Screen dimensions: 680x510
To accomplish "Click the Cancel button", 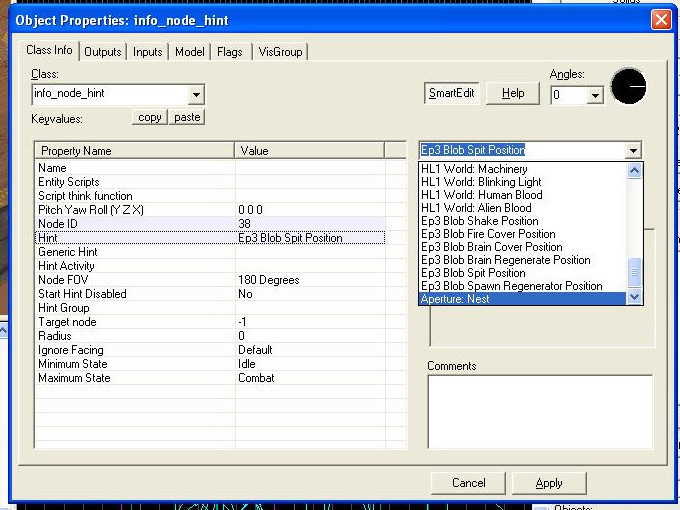I will [468, 483].
